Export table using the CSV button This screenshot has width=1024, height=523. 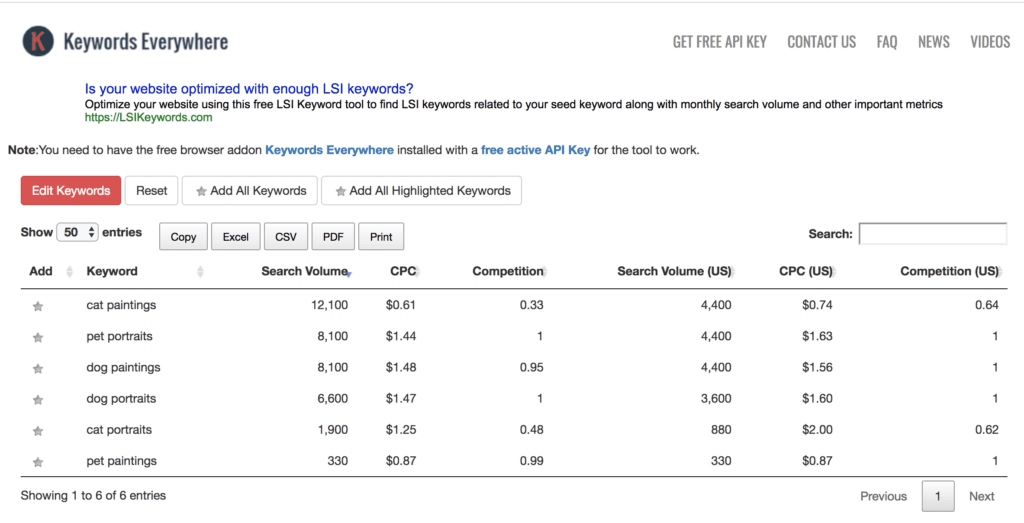point(285,236)
